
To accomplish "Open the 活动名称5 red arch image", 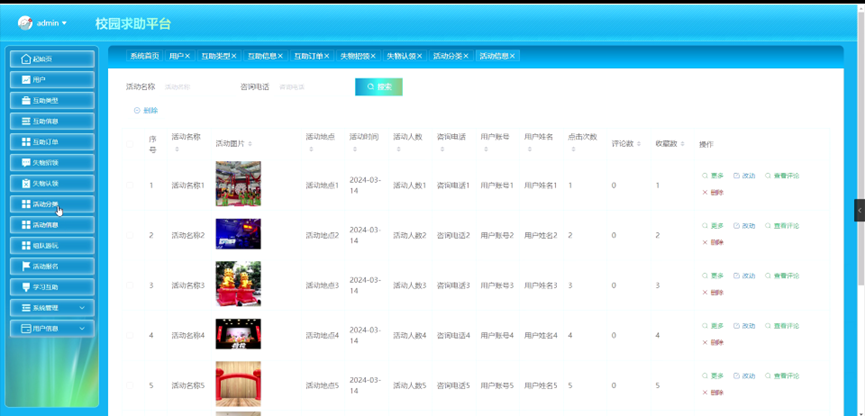I will coord(238,384).
